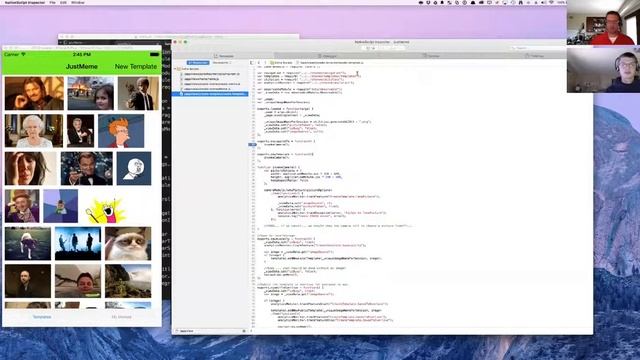Select the three silhouettes meme thumbnail
Screen dimensions: 640x360
[x=78, y=244]
